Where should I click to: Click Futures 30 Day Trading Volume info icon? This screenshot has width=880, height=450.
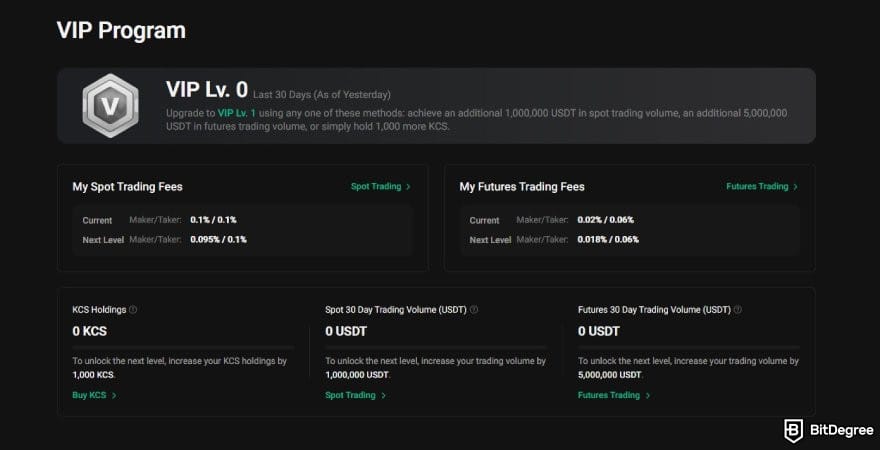point(737,310)
